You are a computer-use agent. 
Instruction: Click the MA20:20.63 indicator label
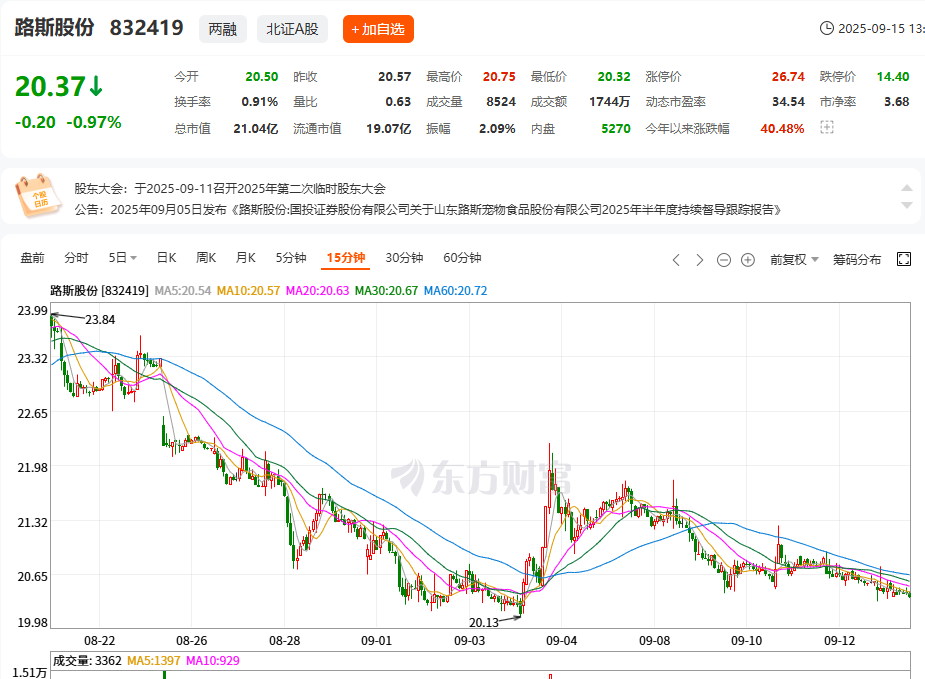(317, 291)
